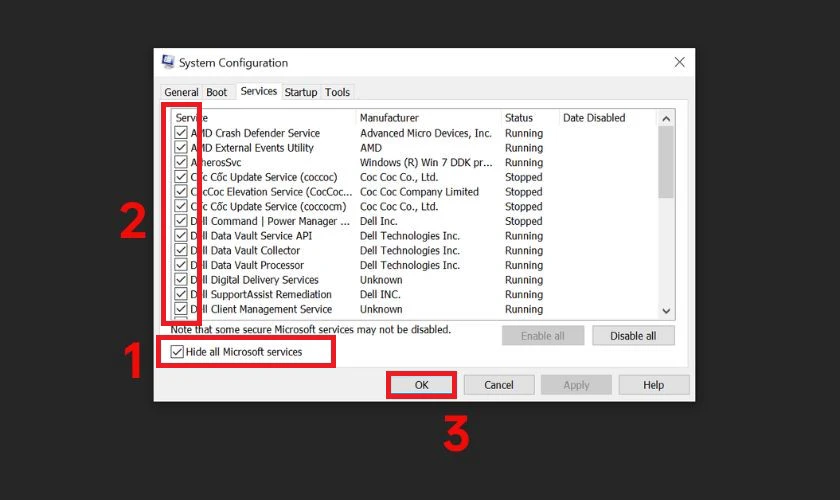Uncheck Dell Data Vault Processor checkbox
This screenshot has height=500, width=840.
click(x=181, y=265)
